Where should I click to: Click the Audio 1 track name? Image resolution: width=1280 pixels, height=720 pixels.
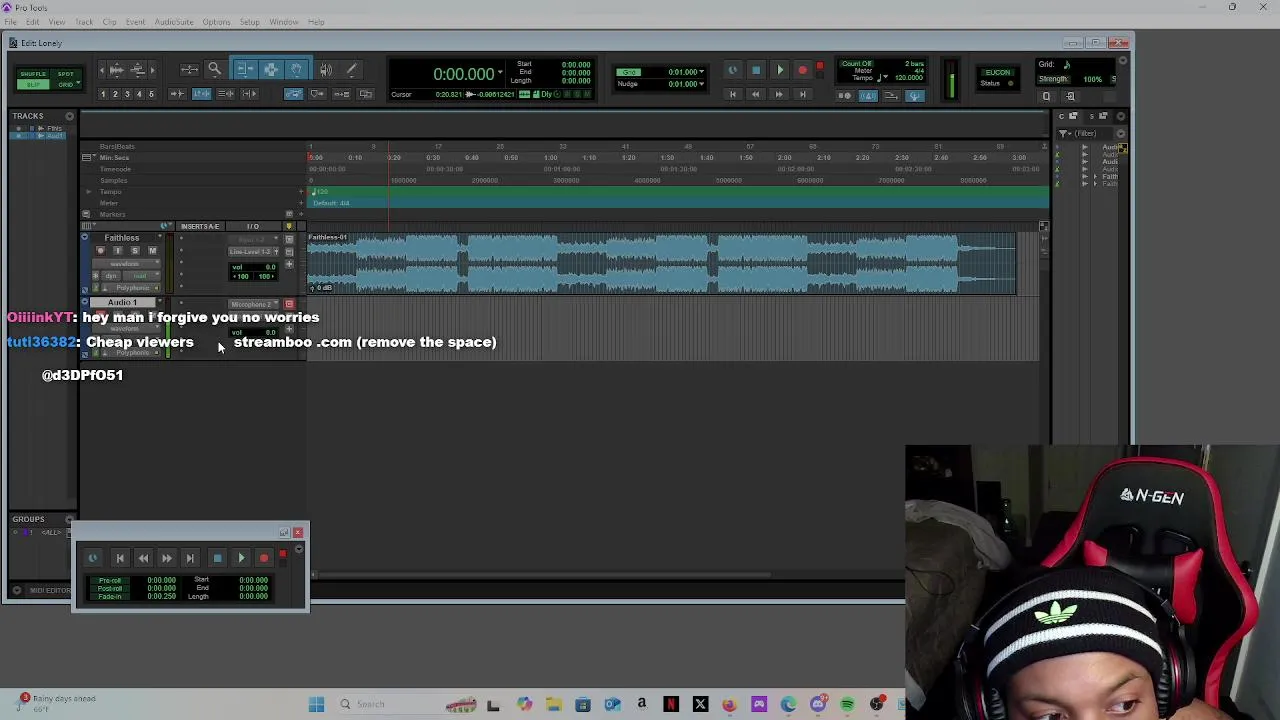point(122,303)
